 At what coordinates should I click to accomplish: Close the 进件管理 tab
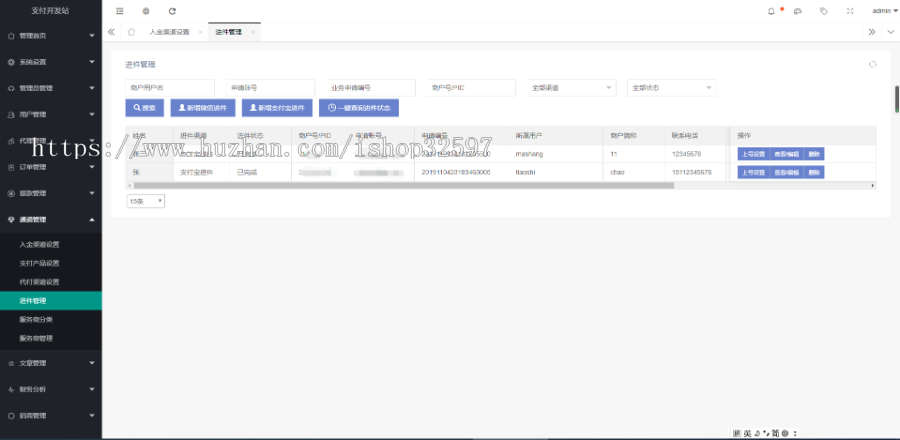pyautogui.click(x=253, y=32)
